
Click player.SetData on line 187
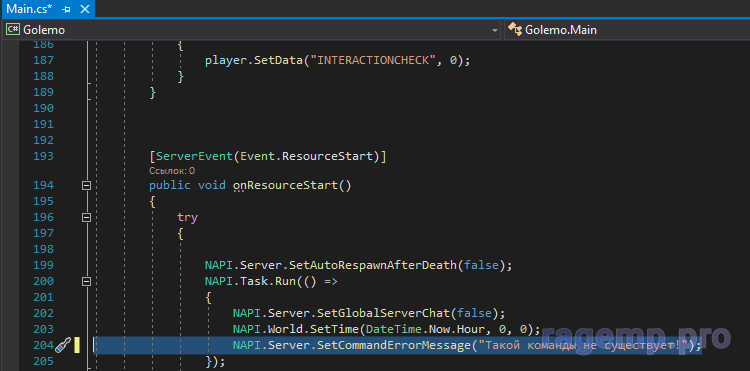tap(254, 61)
